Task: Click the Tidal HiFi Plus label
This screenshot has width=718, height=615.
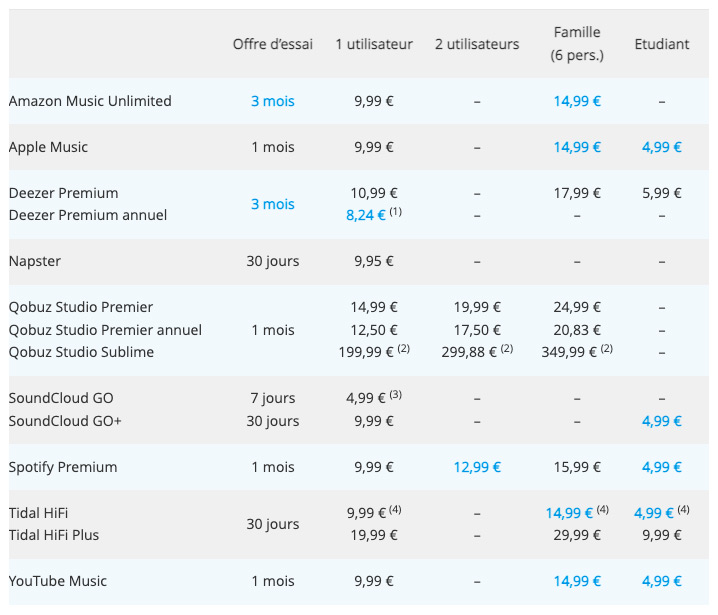Action: click(x=54, y=535)
